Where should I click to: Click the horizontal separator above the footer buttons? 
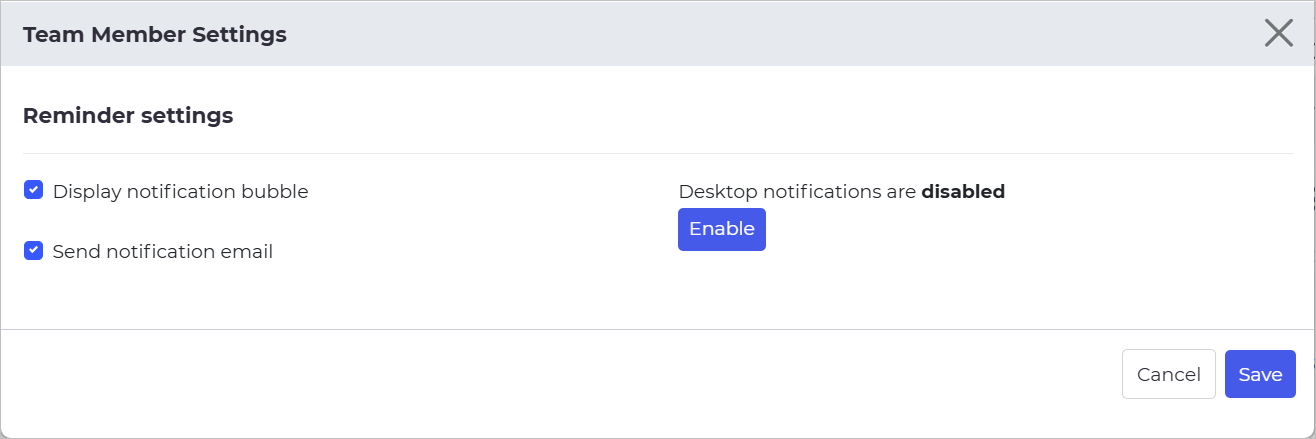[x=658, y=329]
